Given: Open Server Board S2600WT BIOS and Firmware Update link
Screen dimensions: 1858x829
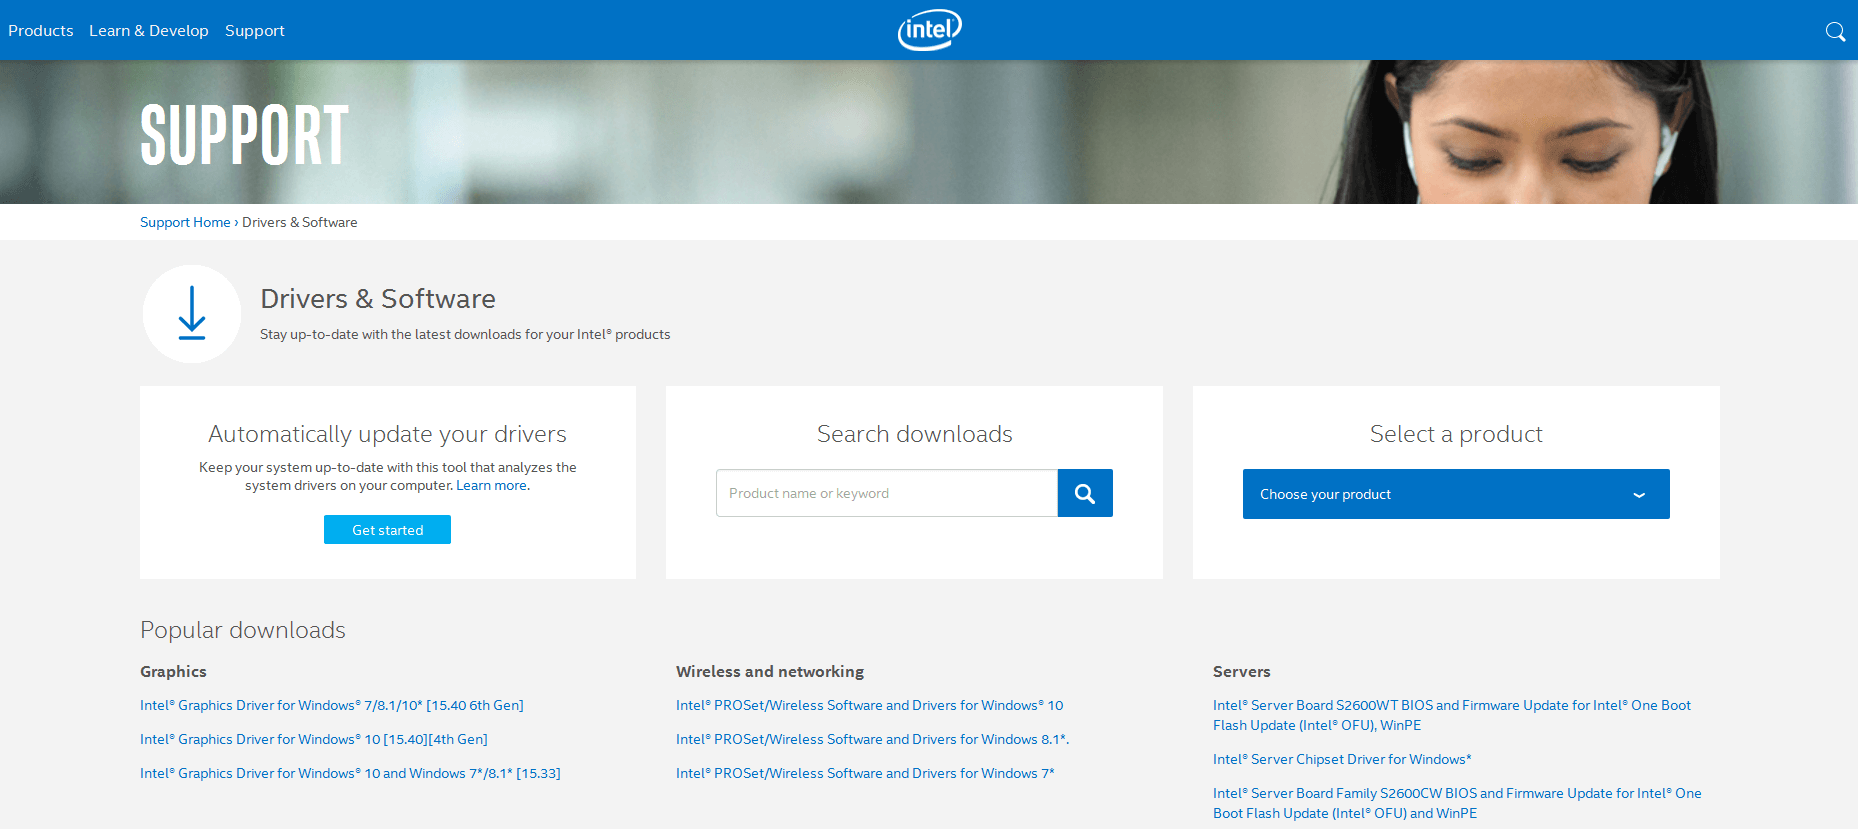Looking at the screenshot, I should pos(1452,715).
